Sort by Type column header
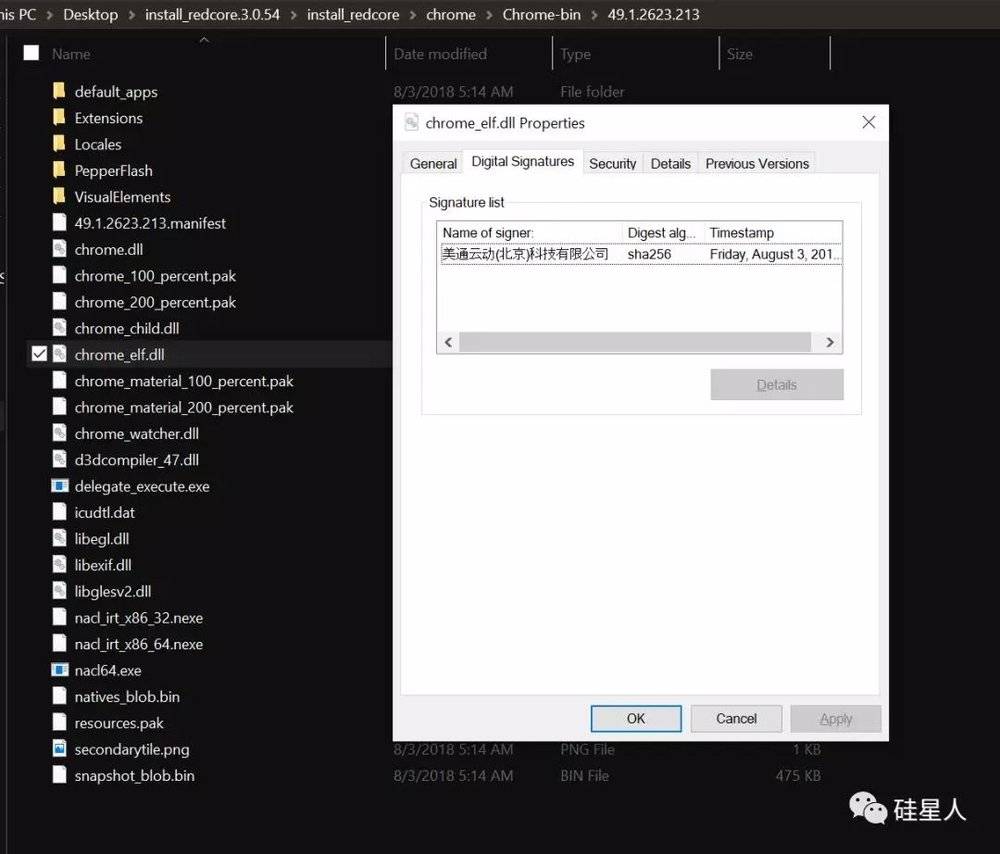1000x854 pixels. tap(575, 54)
